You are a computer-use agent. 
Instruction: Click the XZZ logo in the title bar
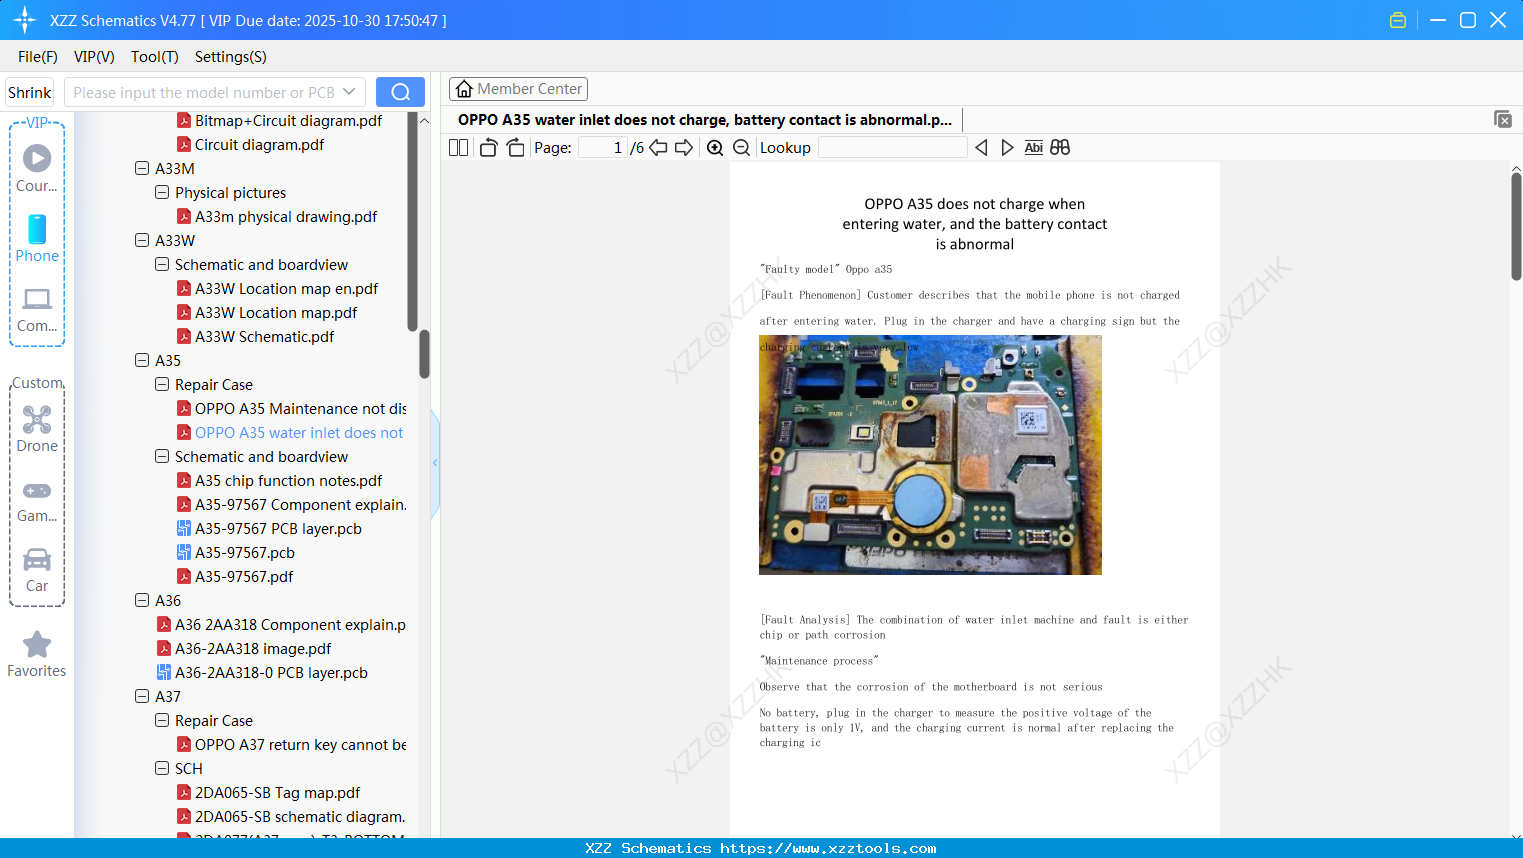pyautogui.click(x=25, y=20)
